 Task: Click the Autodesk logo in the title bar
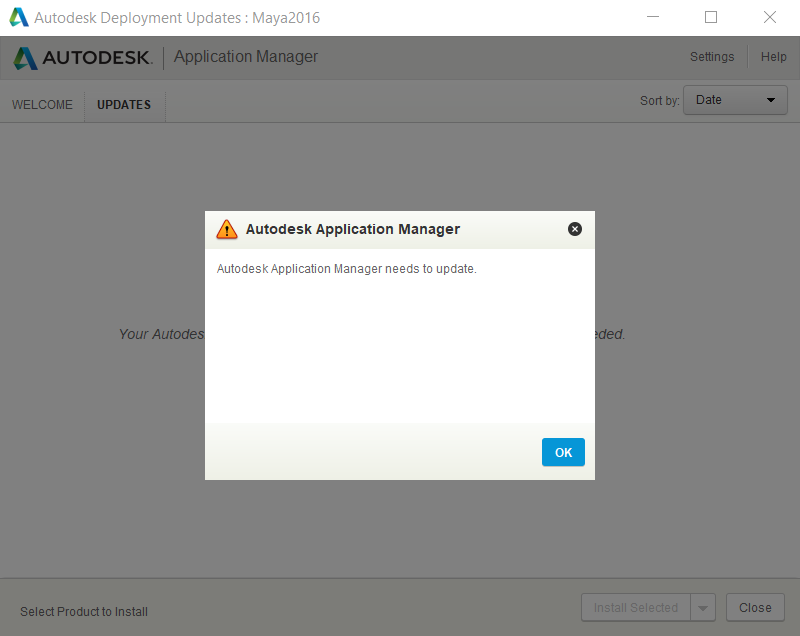(17, 17)
